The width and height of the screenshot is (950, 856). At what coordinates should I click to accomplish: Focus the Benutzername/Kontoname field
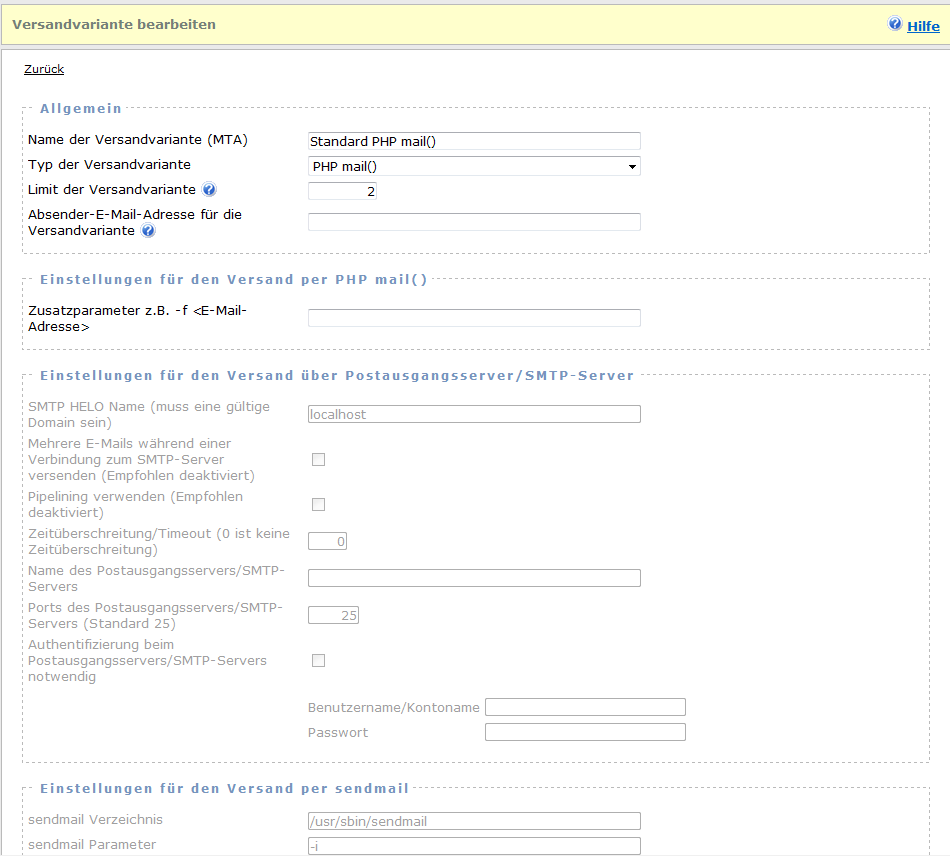585,707
